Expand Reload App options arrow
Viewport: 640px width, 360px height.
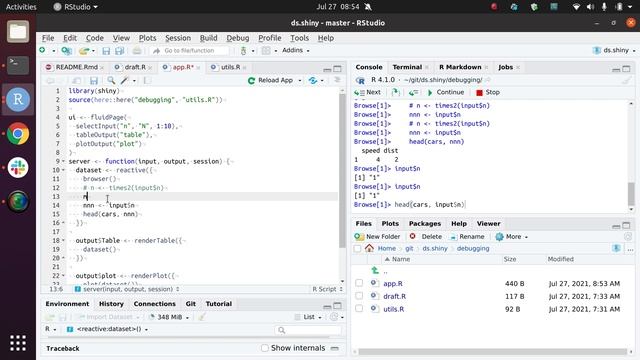point(300,80)
